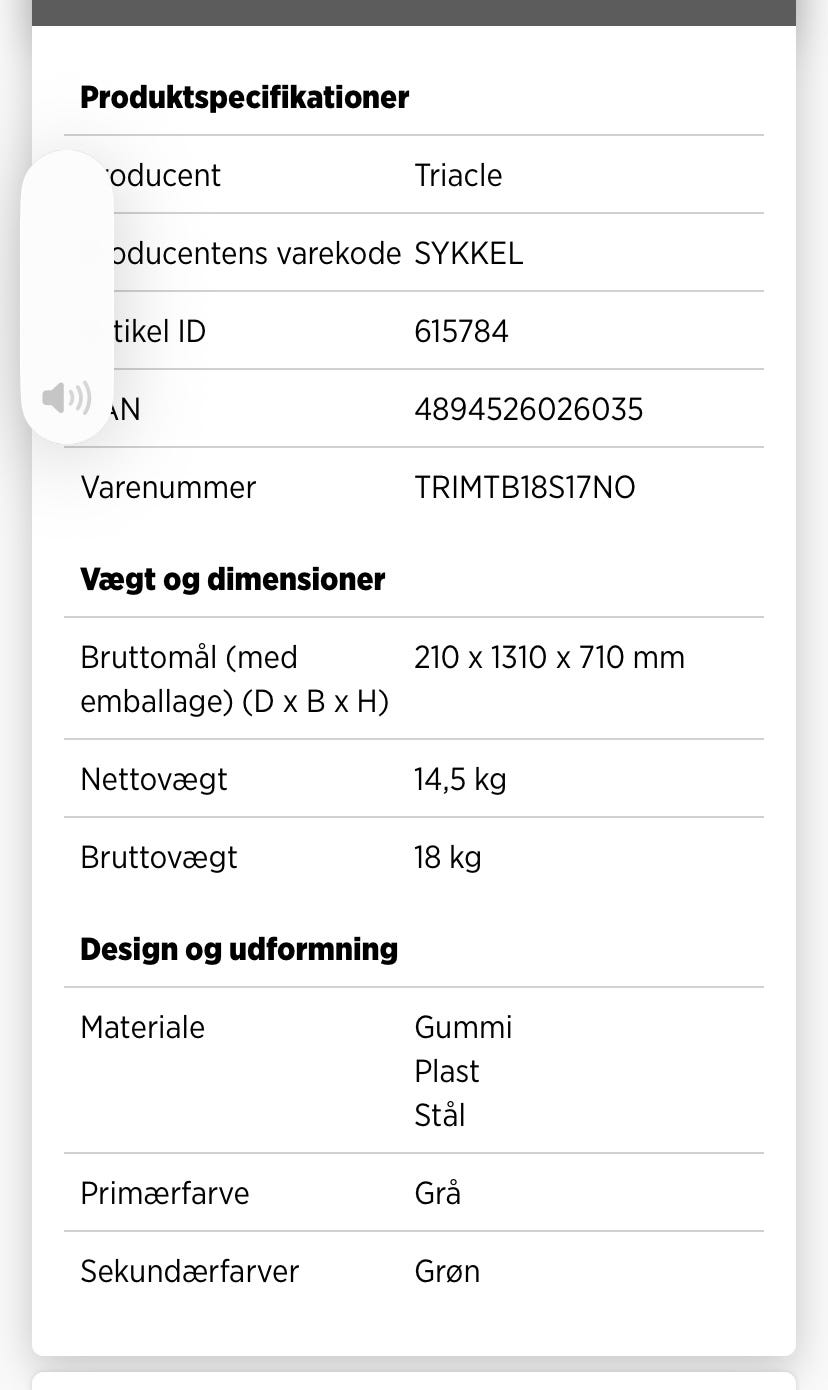Click the 18 kg gross weight value
828x1390 pixels.
(x=447, y=857)
